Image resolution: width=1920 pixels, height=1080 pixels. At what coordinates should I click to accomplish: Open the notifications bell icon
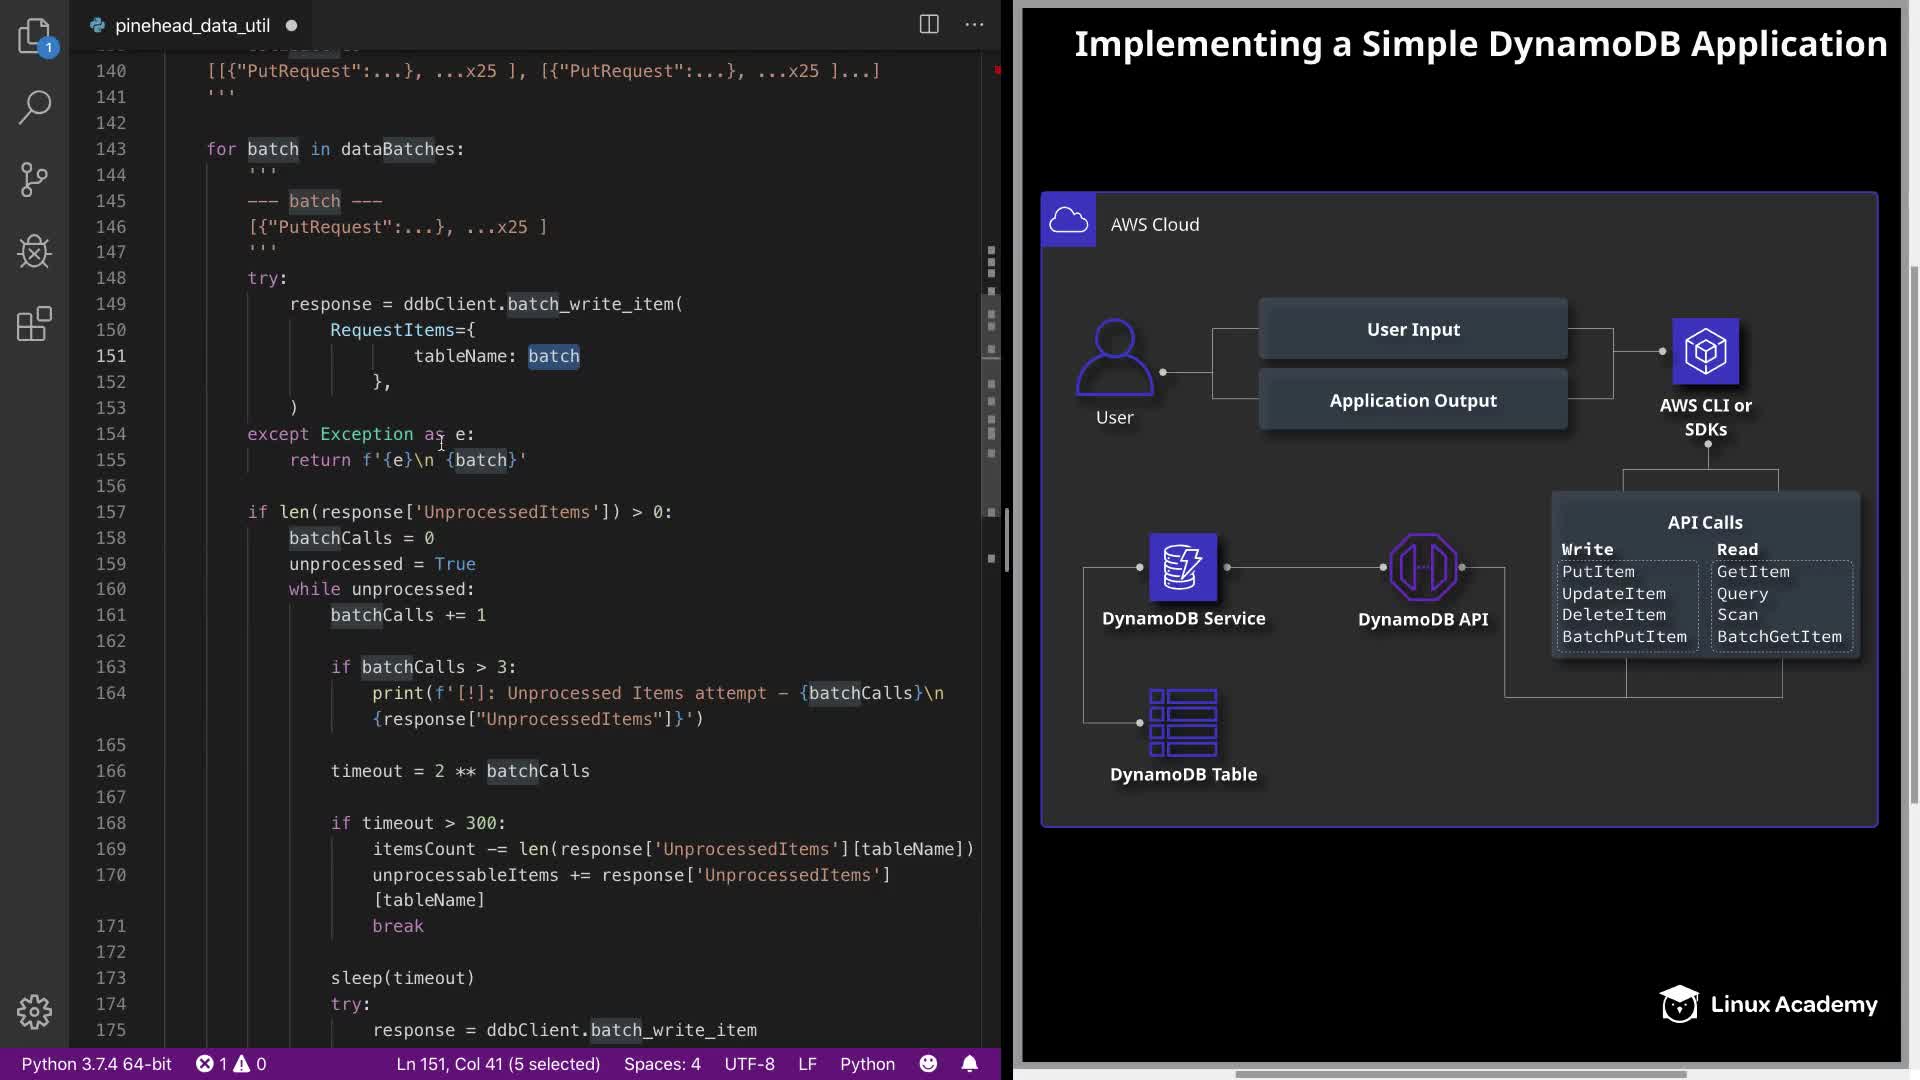click(x=969, y=1064)
